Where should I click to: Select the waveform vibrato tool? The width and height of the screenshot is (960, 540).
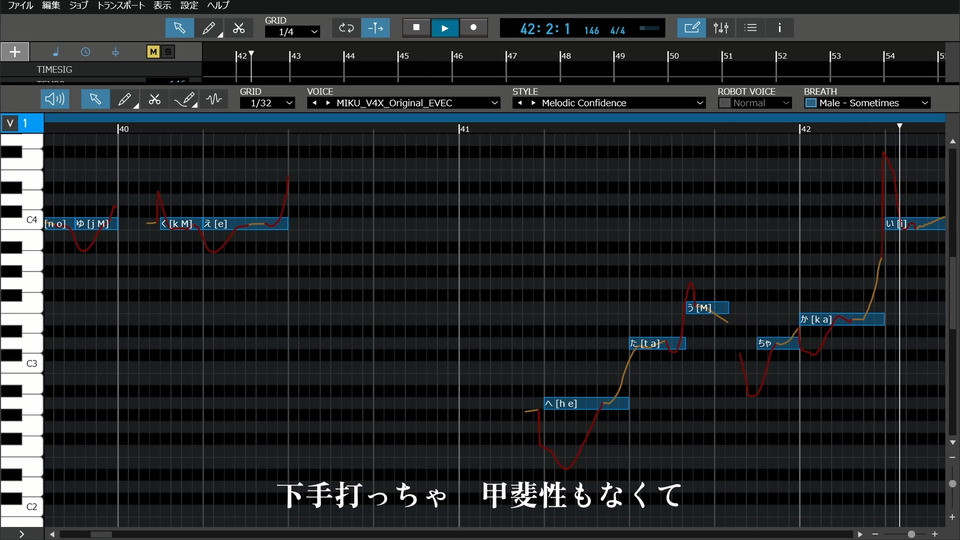[x=213, y=99]
